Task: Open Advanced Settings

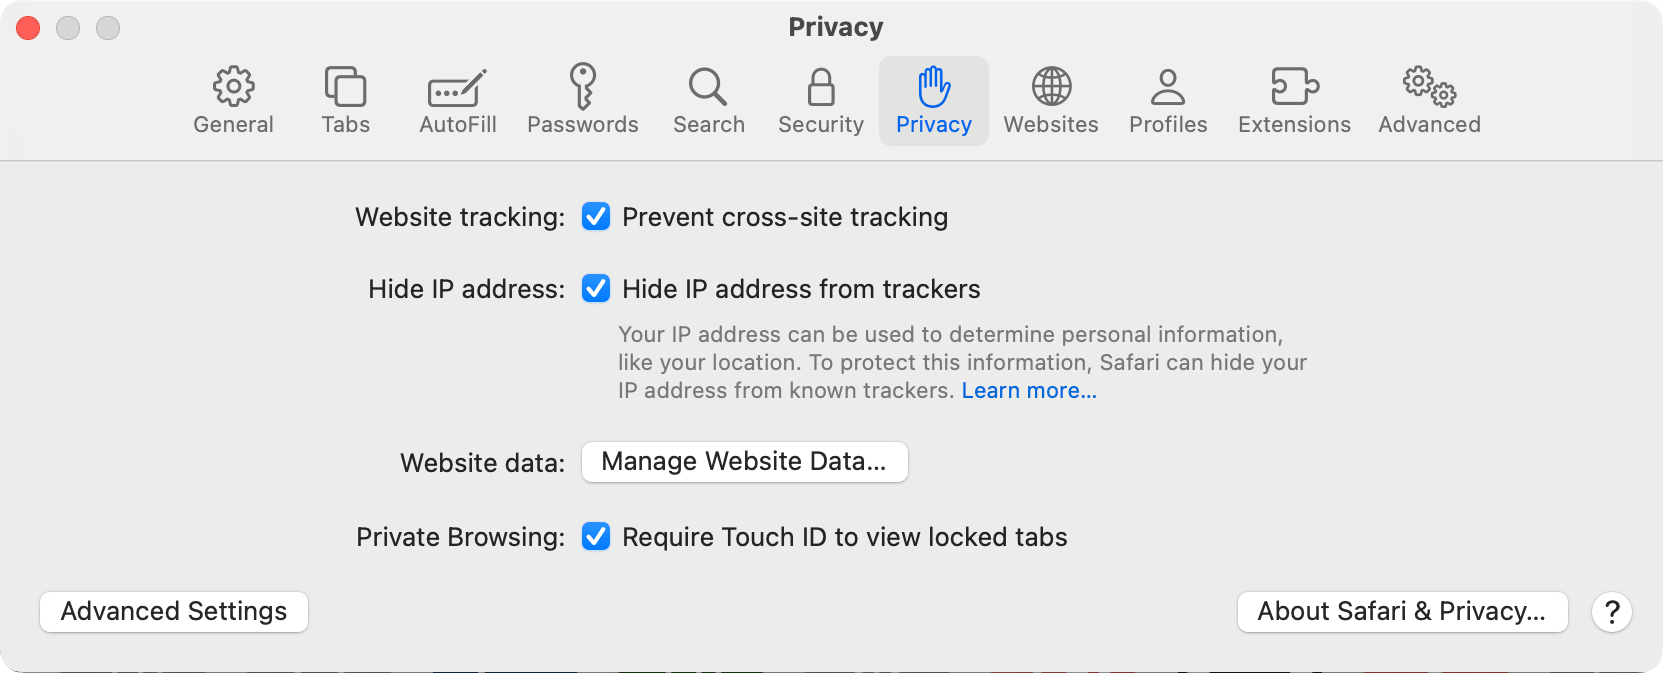Action: pos(173,611)
